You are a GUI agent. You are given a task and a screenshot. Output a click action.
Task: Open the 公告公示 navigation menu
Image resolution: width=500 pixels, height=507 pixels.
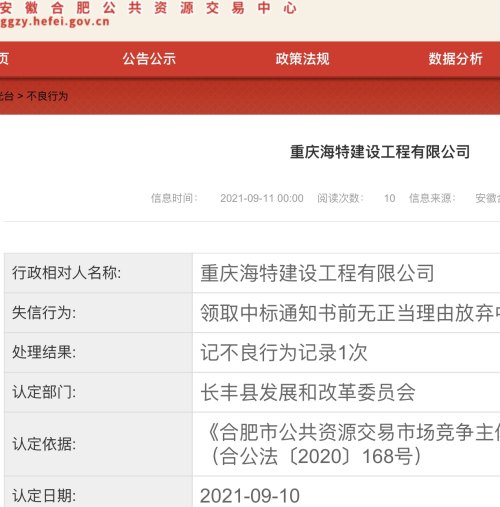click(x=149, y=59)
